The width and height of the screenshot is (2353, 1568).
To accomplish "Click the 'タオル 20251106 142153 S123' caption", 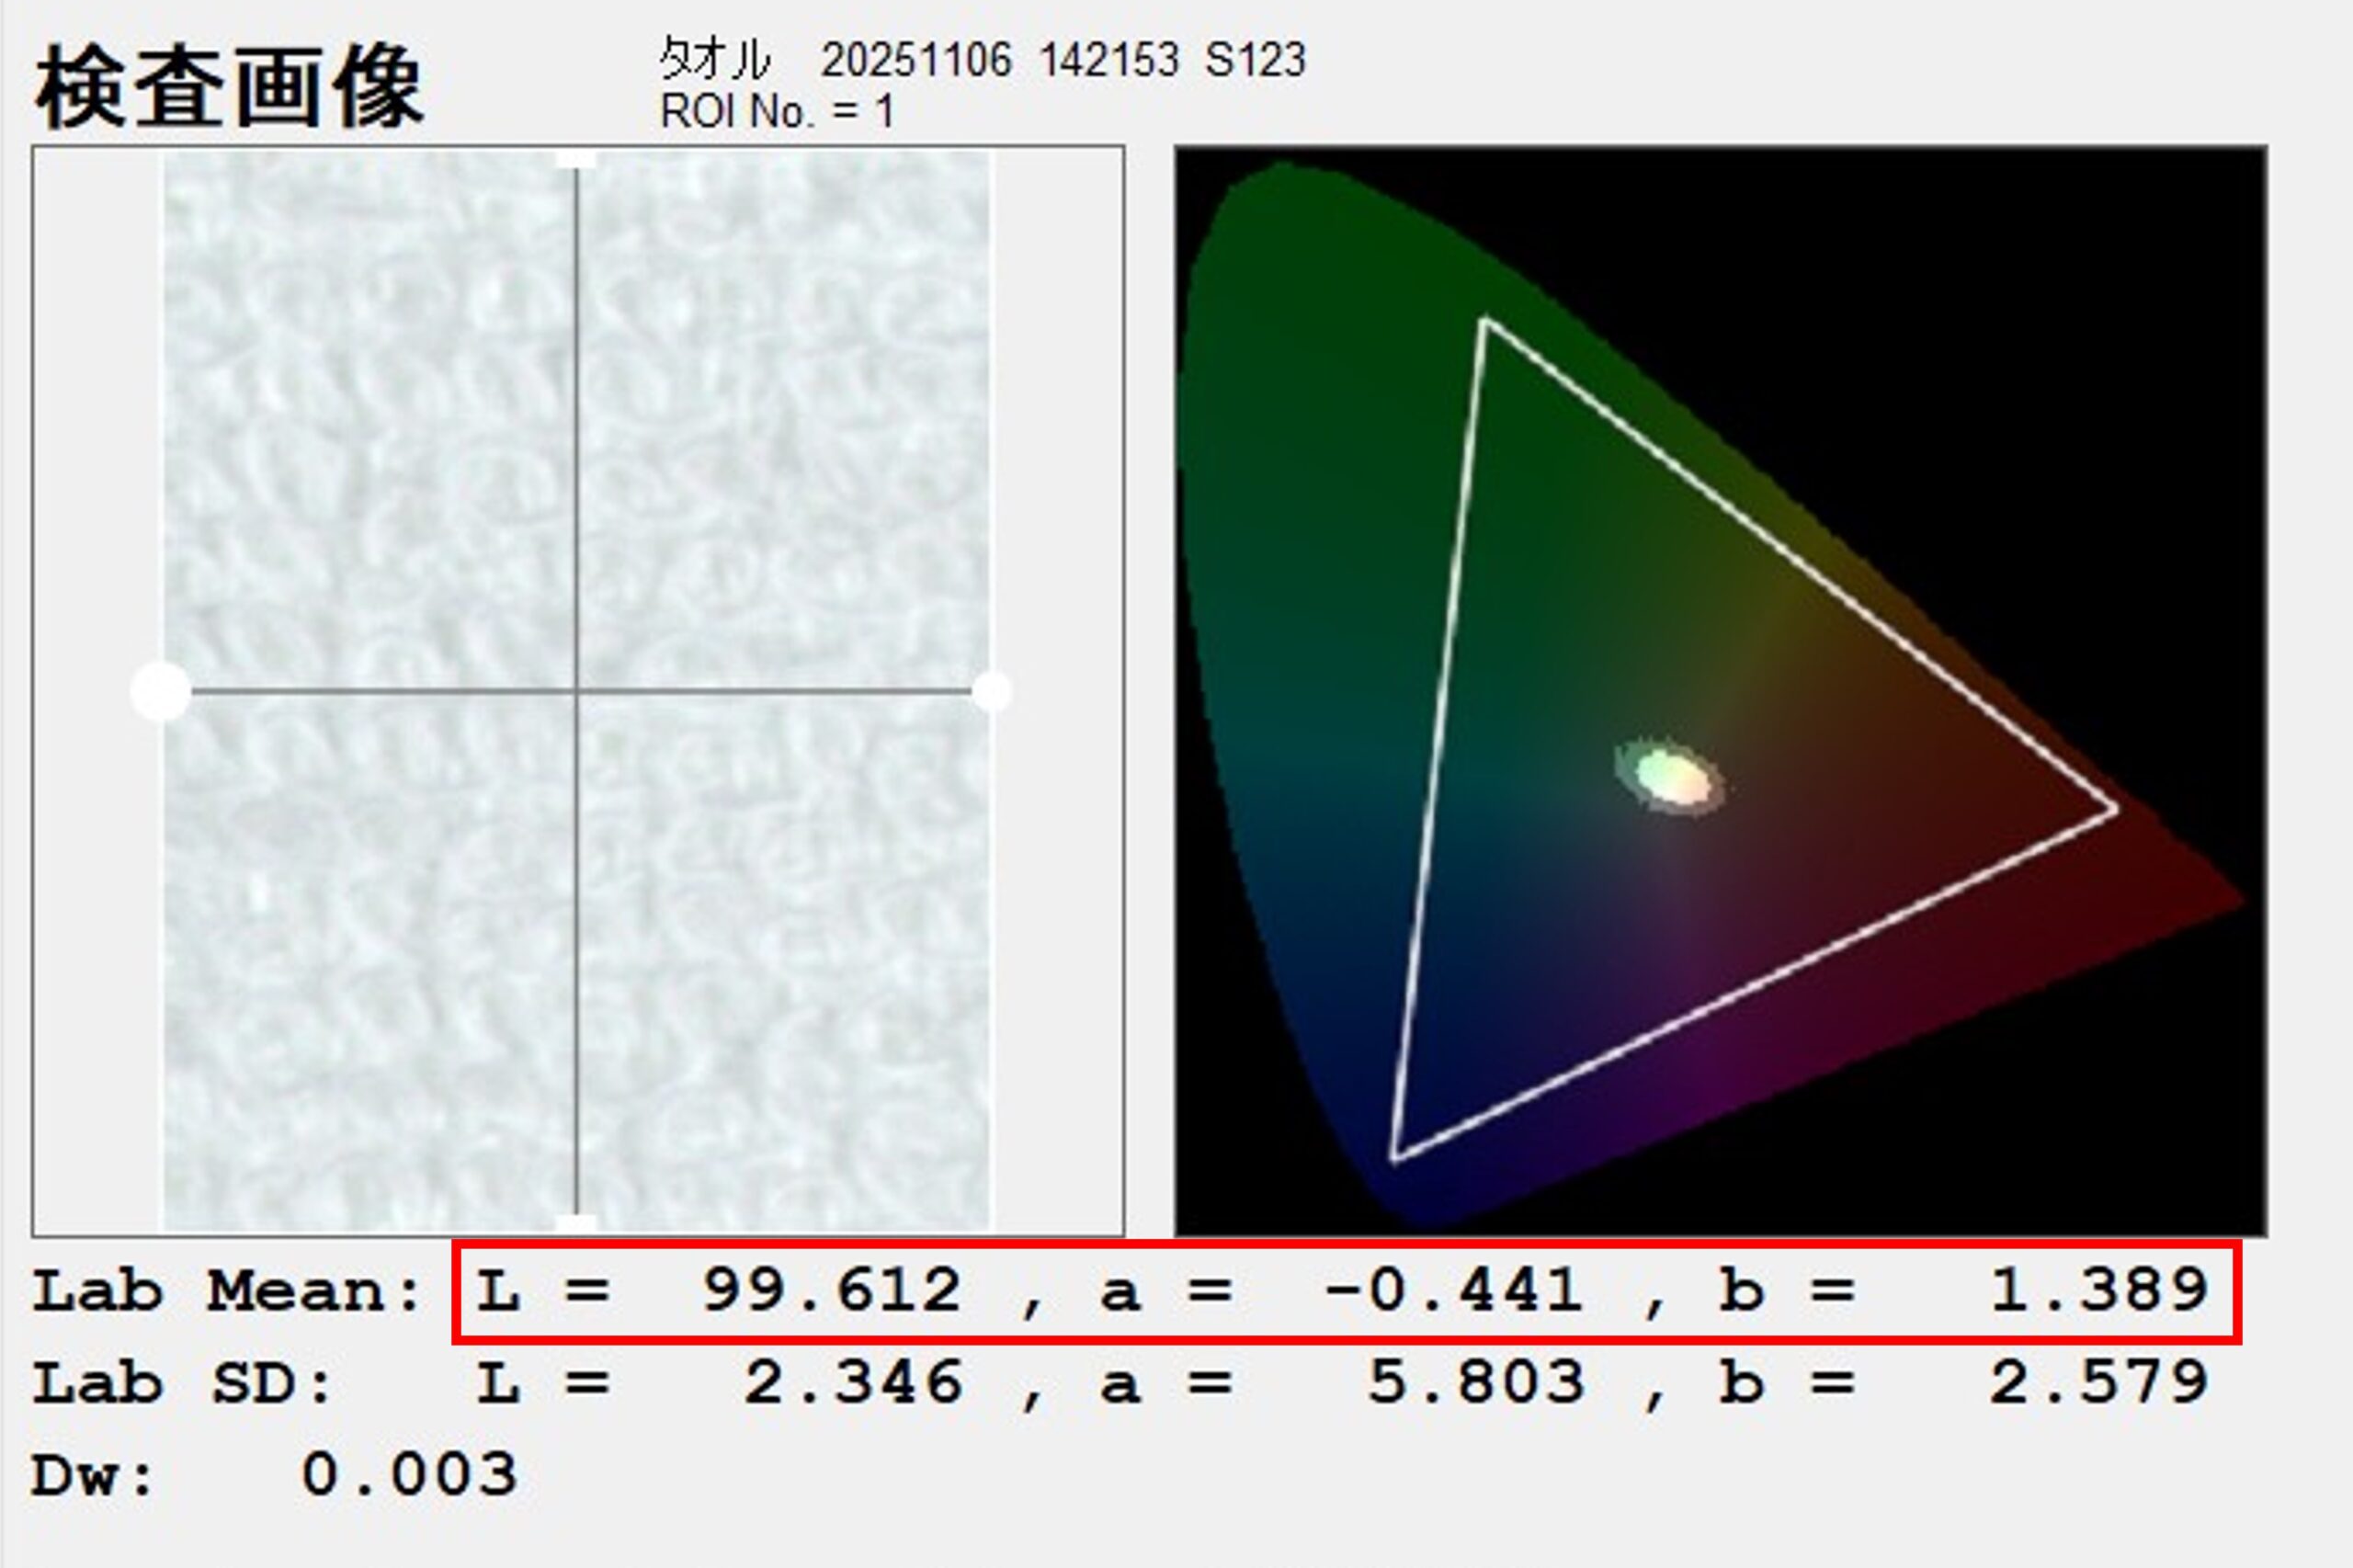I will coord(982,60).
